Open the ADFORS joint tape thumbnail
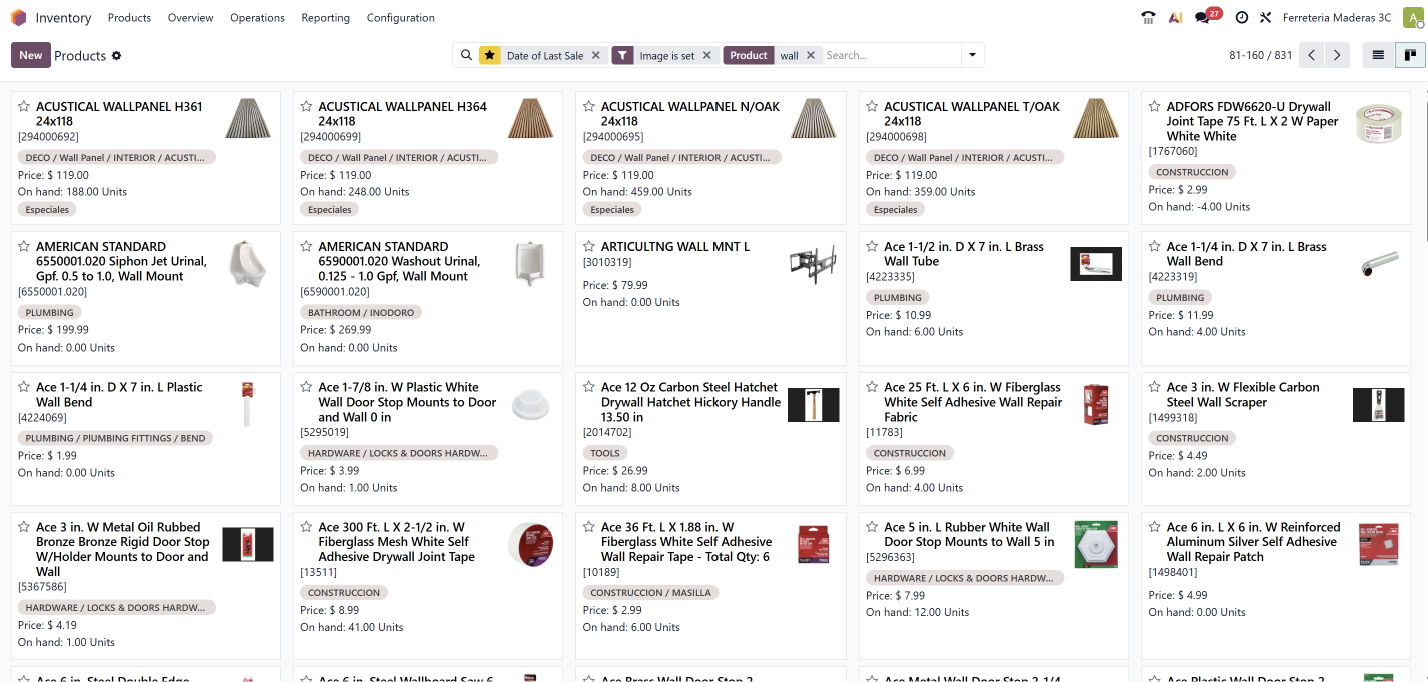Image resolution: width=1428 pixels, height=682 pixels. click(1378, 124)
